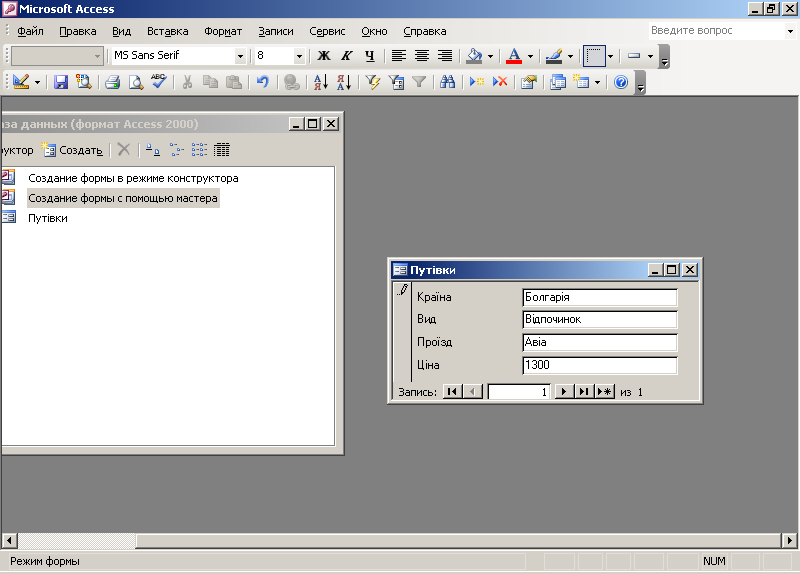Image resolution: width=800 pixels, height=574 pixels.
Task: Open the Файл menu
Action: click(x=30, y=31)
